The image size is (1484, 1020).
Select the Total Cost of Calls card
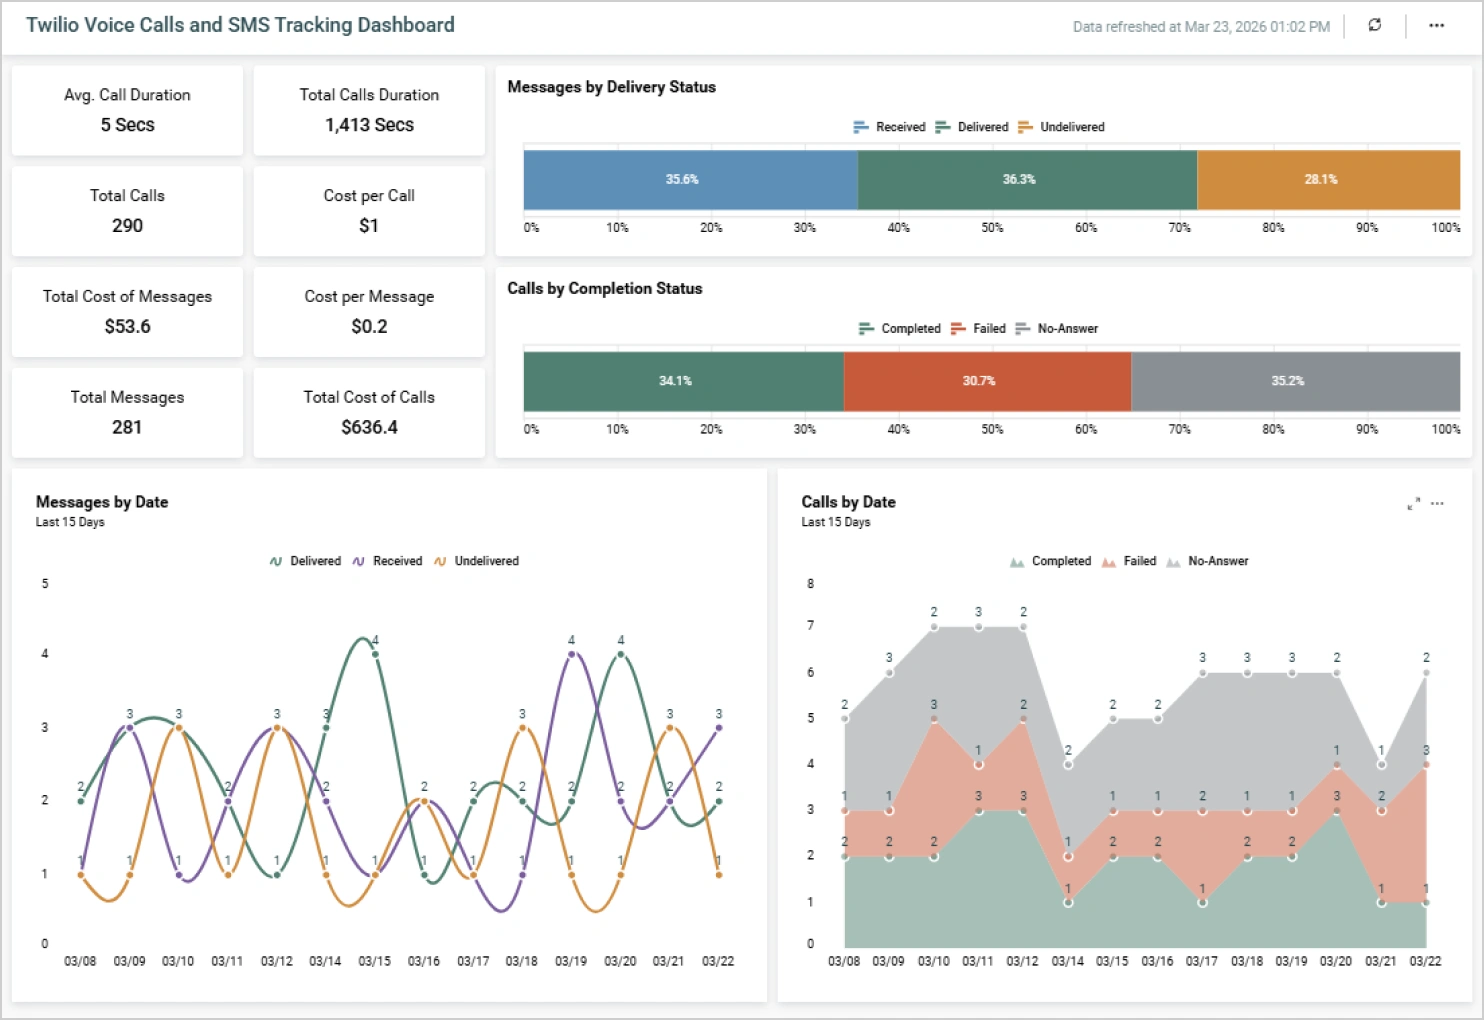click(369, 413)
